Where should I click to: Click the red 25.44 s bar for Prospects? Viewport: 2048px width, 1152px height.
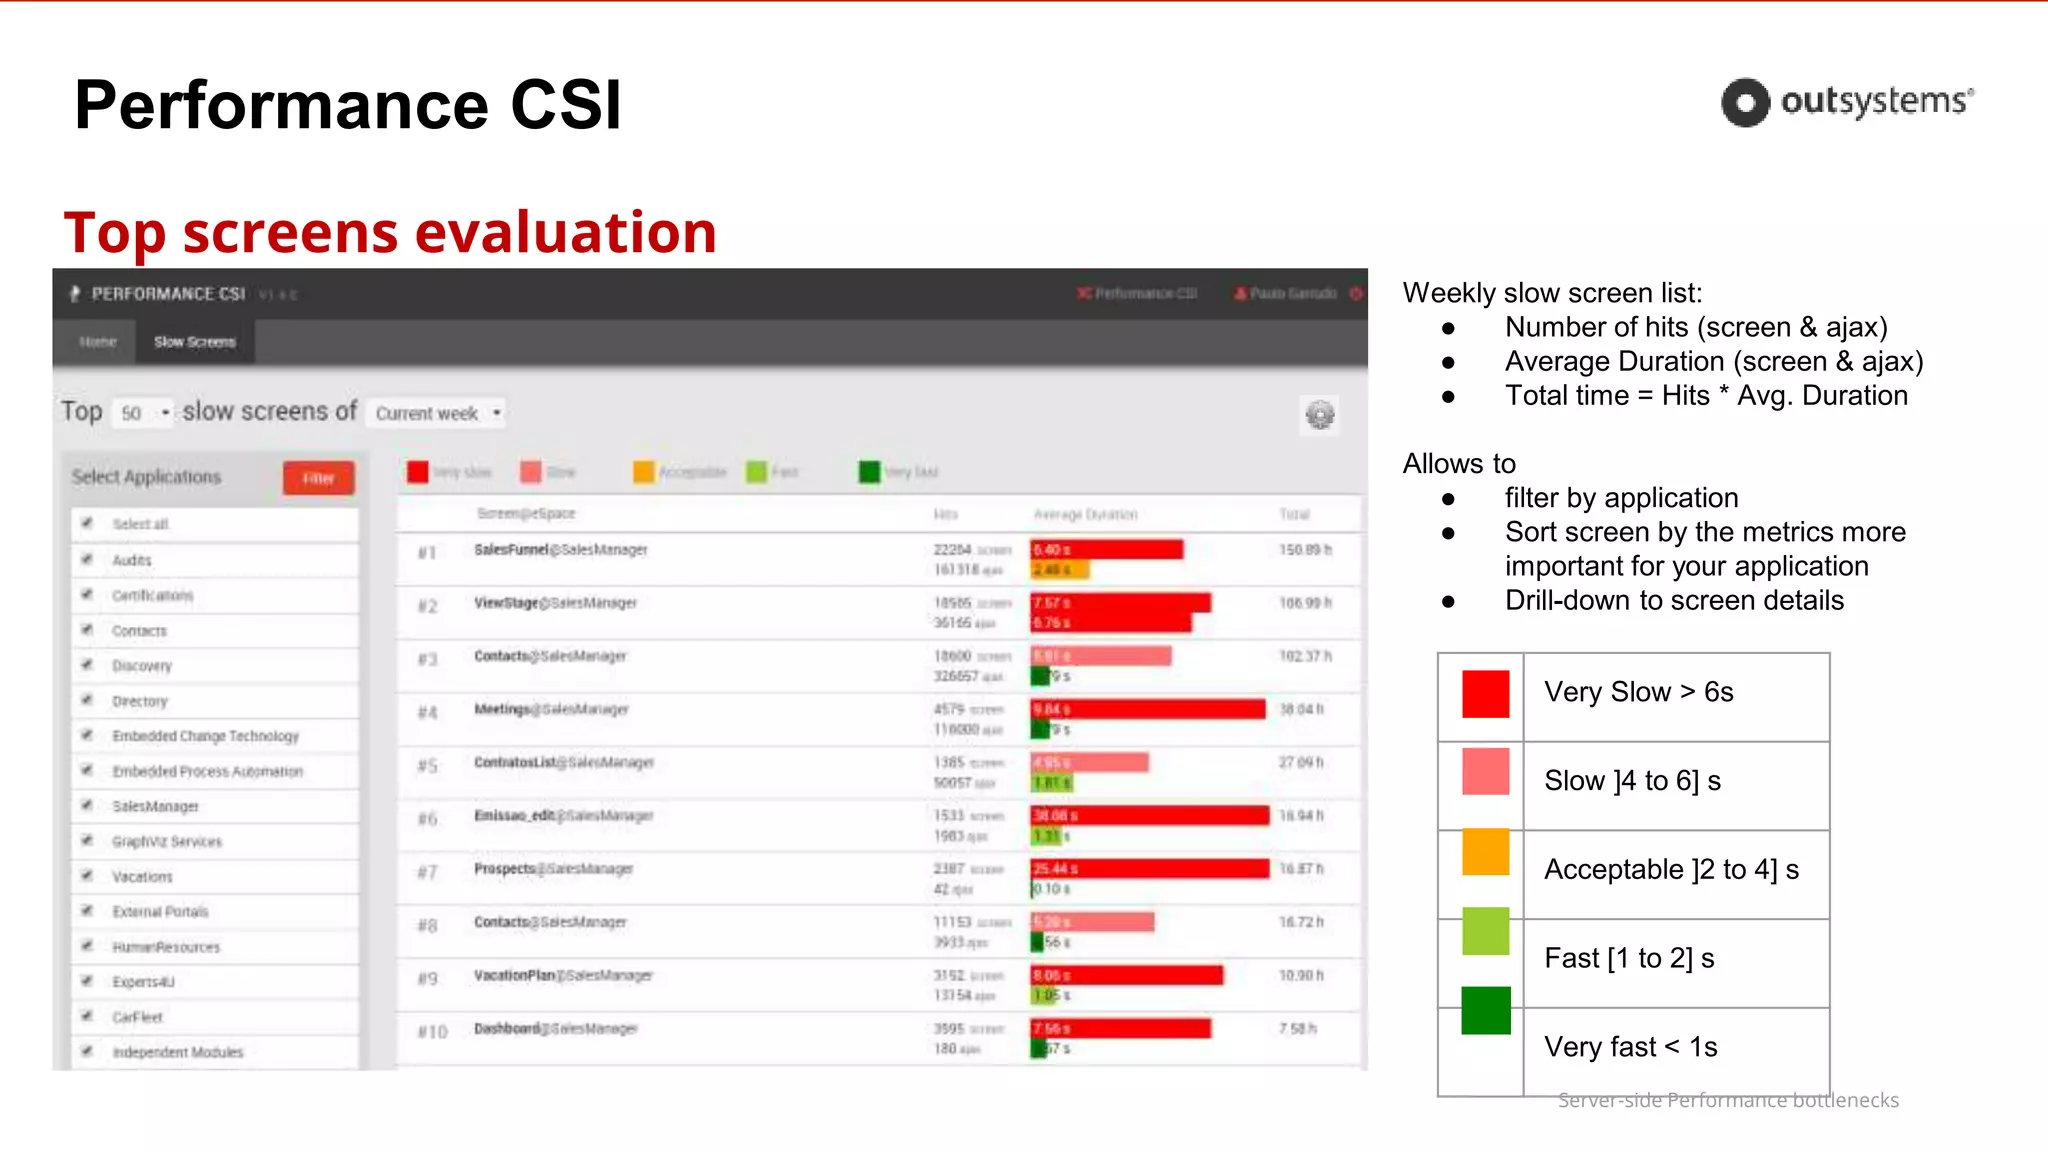tap(1150, 869)
